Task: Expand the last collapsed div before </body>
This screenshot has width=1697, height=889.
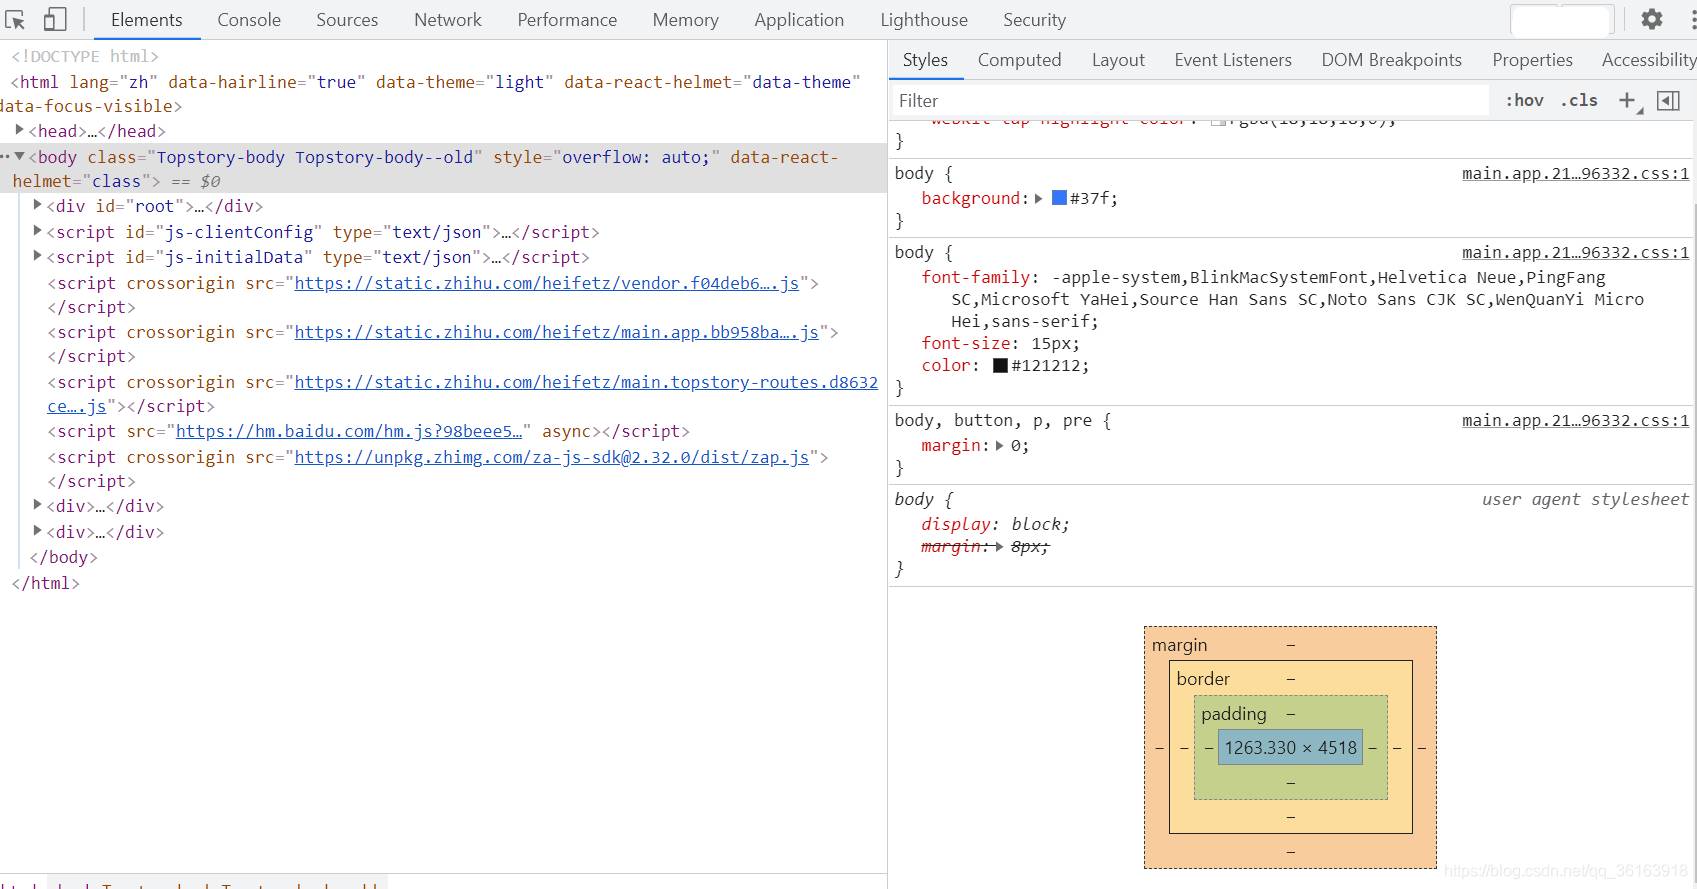Action: 37,531
